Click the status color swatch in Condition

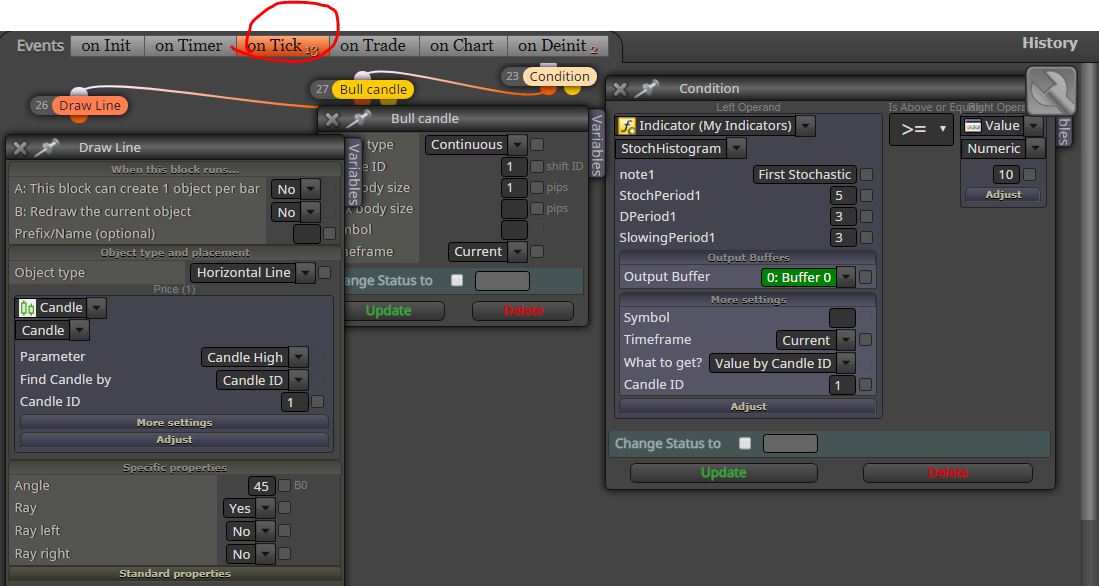pos(790,443)
